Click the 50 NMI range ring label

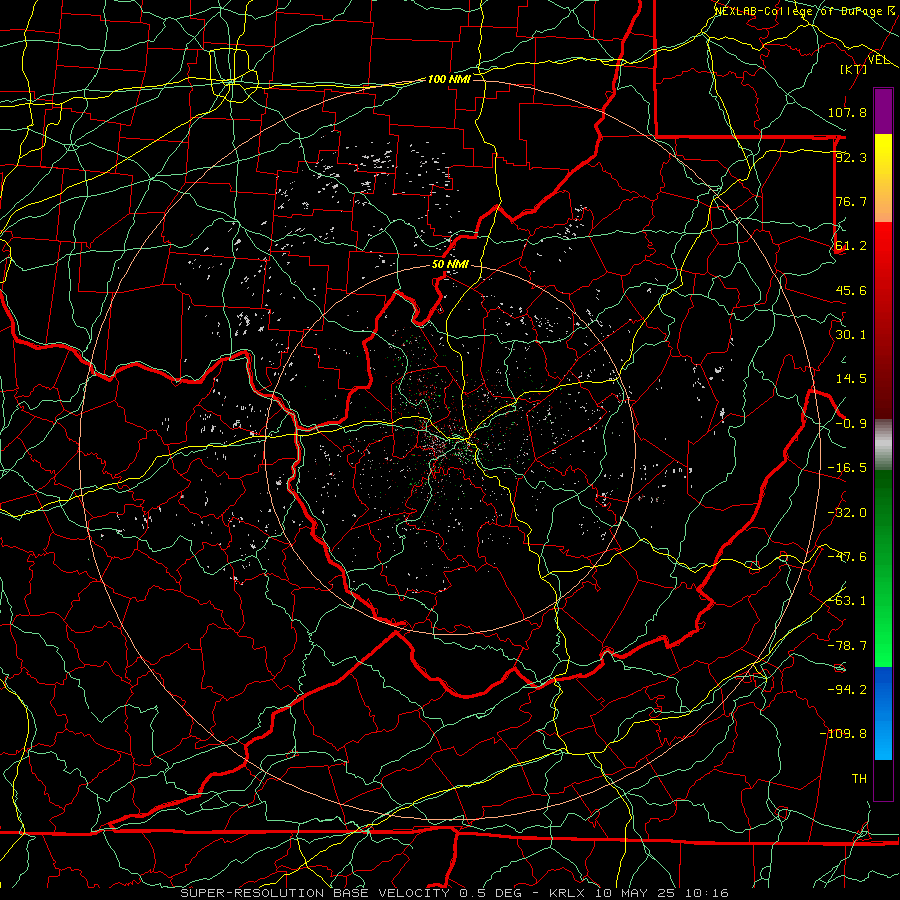click(x=450, y=265)
